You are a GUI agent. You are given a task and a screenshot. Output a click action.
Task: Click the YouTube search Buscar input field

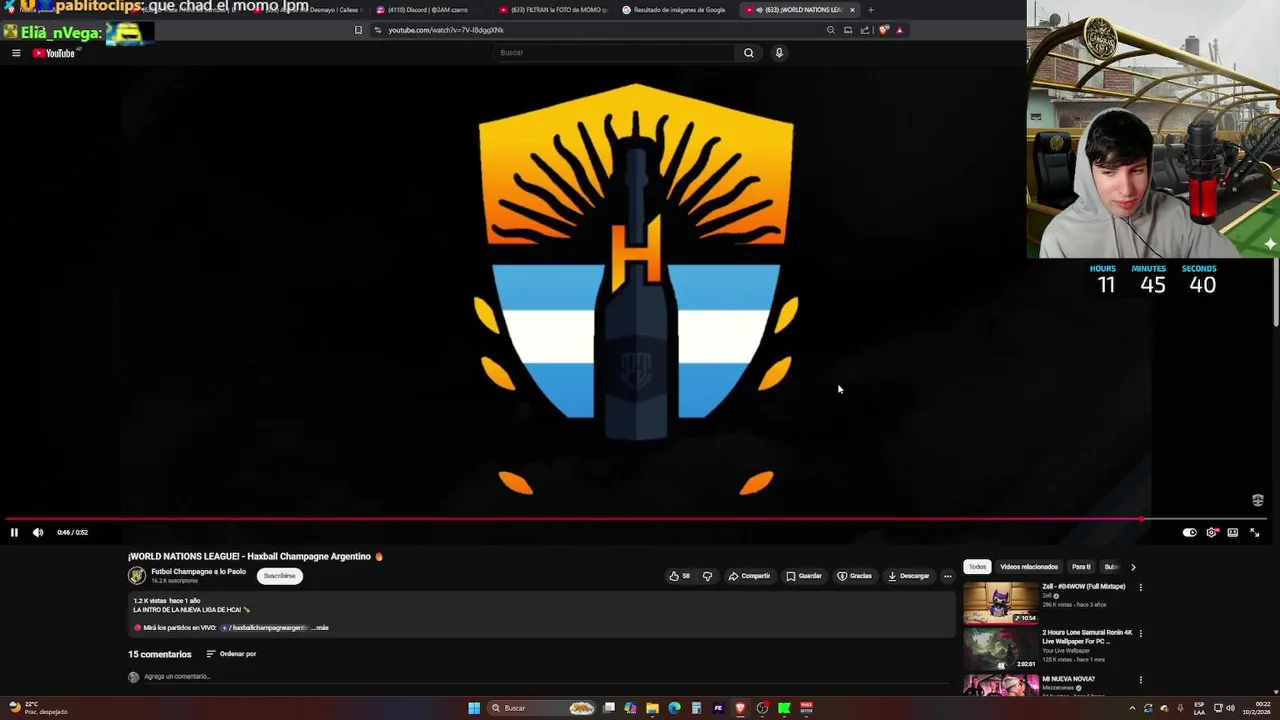pos(614,53)
